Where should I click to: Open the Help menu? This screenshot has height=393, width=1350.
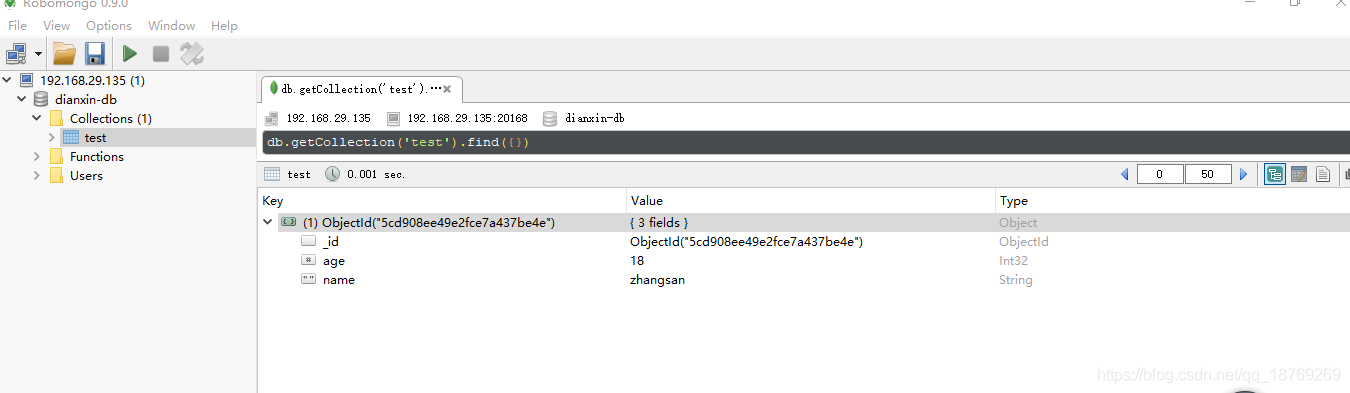[225, 25]
